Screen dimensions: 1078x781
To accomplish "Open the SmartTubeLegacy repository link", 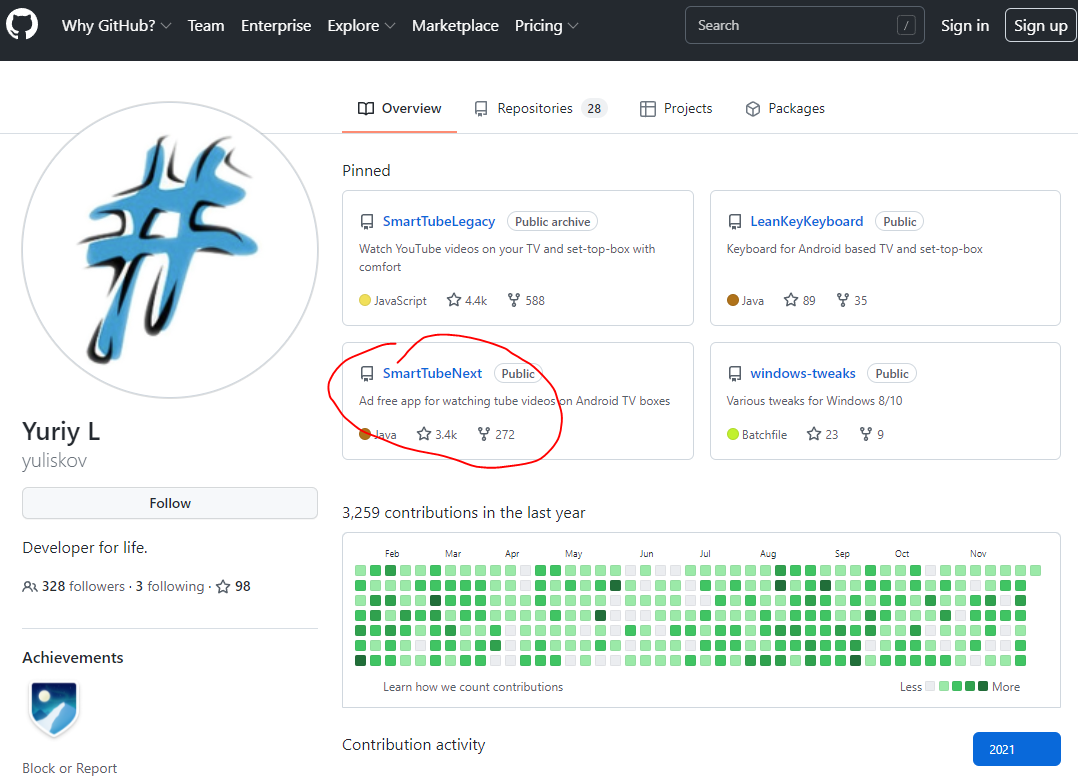I will click(439, 221).
